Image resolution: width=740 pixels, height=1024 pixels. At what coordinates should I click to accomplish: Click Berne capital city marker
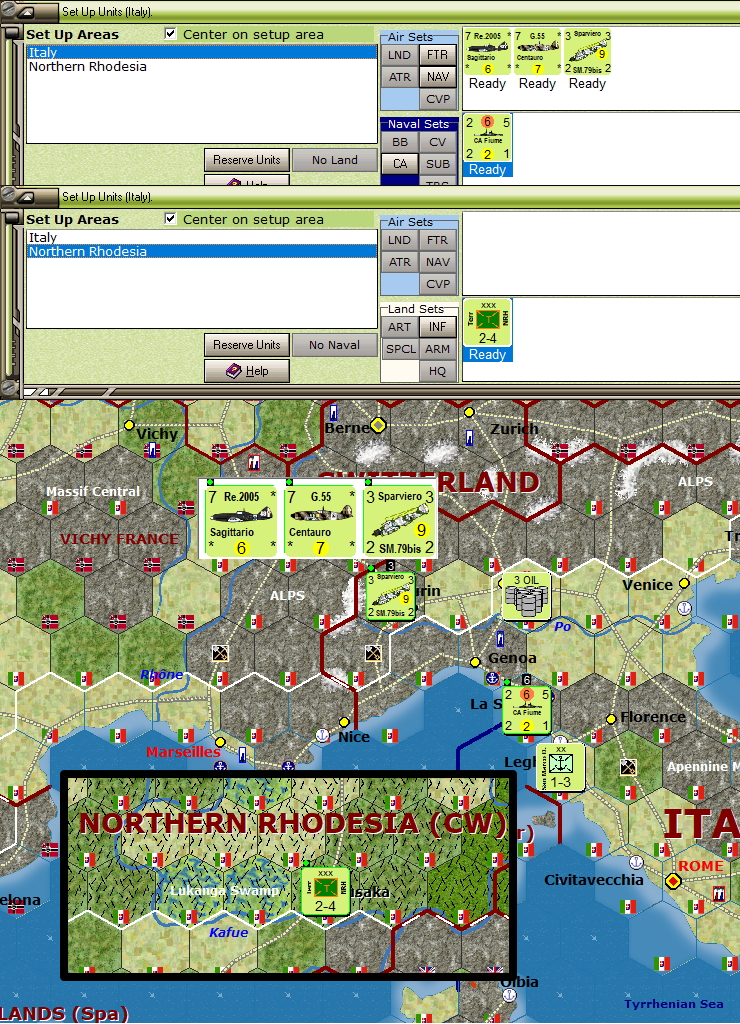point(378,426)
